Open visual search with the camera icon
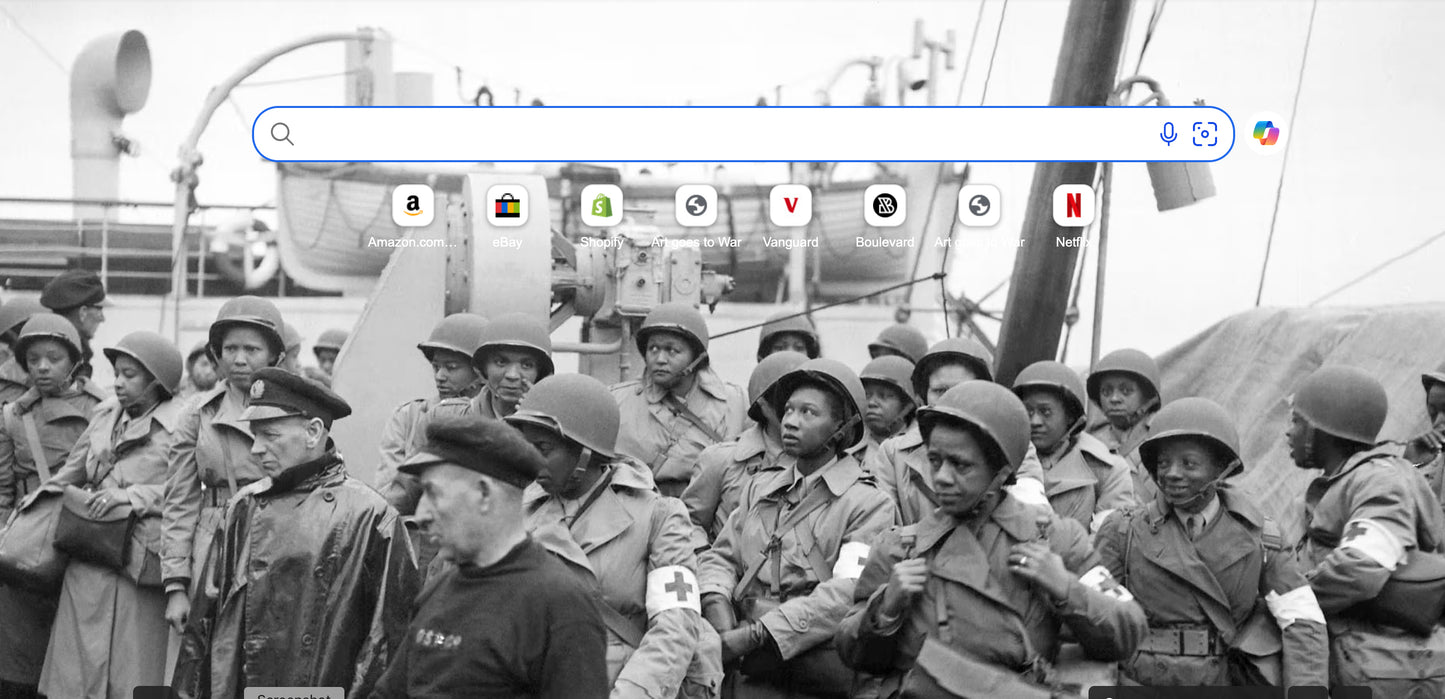Viewport: 1445px width, 699px height. tap(1205, 134)
